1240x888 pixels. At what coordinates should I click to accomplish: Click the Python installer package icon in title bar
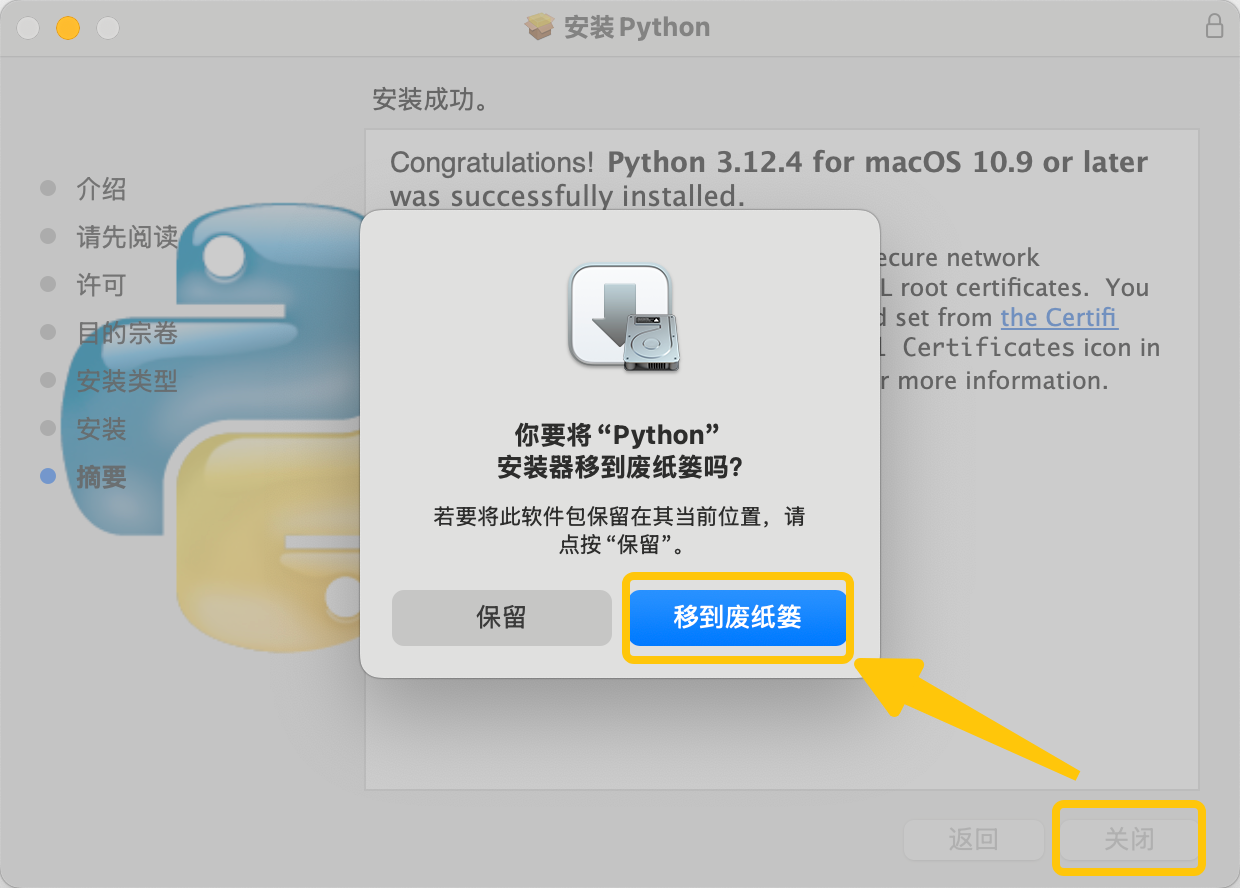[x=540, y=27]
